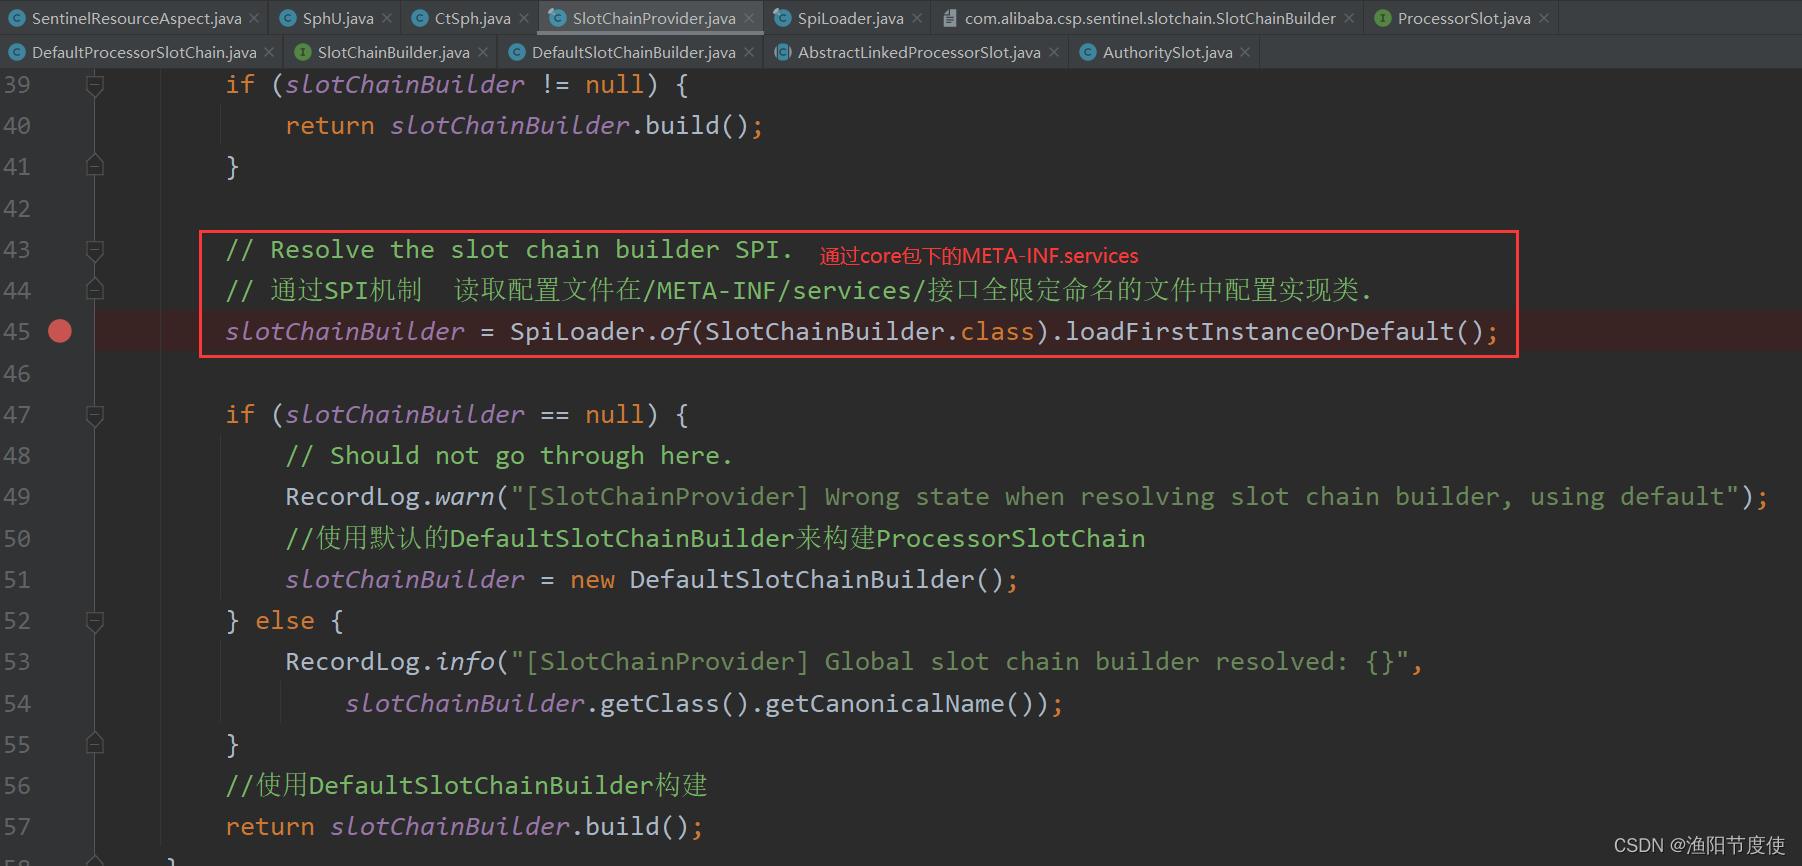
Task: Click line number 51 in the gutter
Action: tap(17, 580)
